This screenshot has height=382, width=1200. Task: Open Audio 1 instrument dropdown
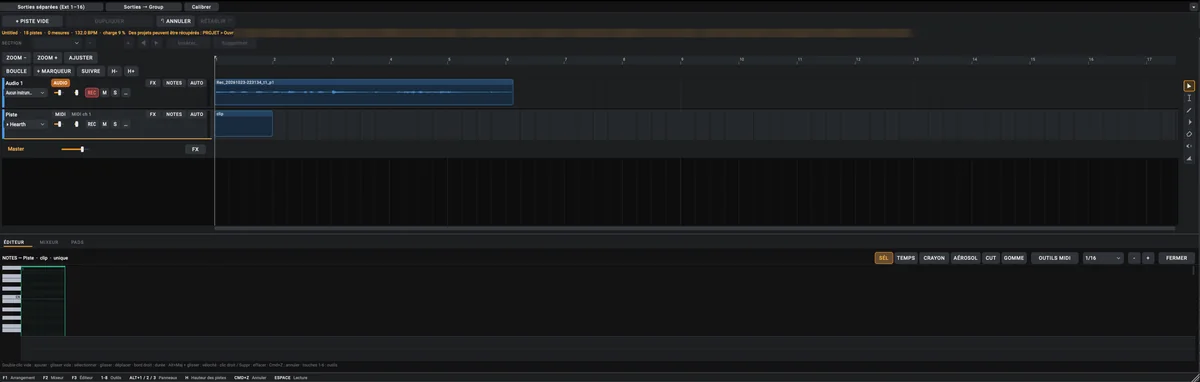25,93
